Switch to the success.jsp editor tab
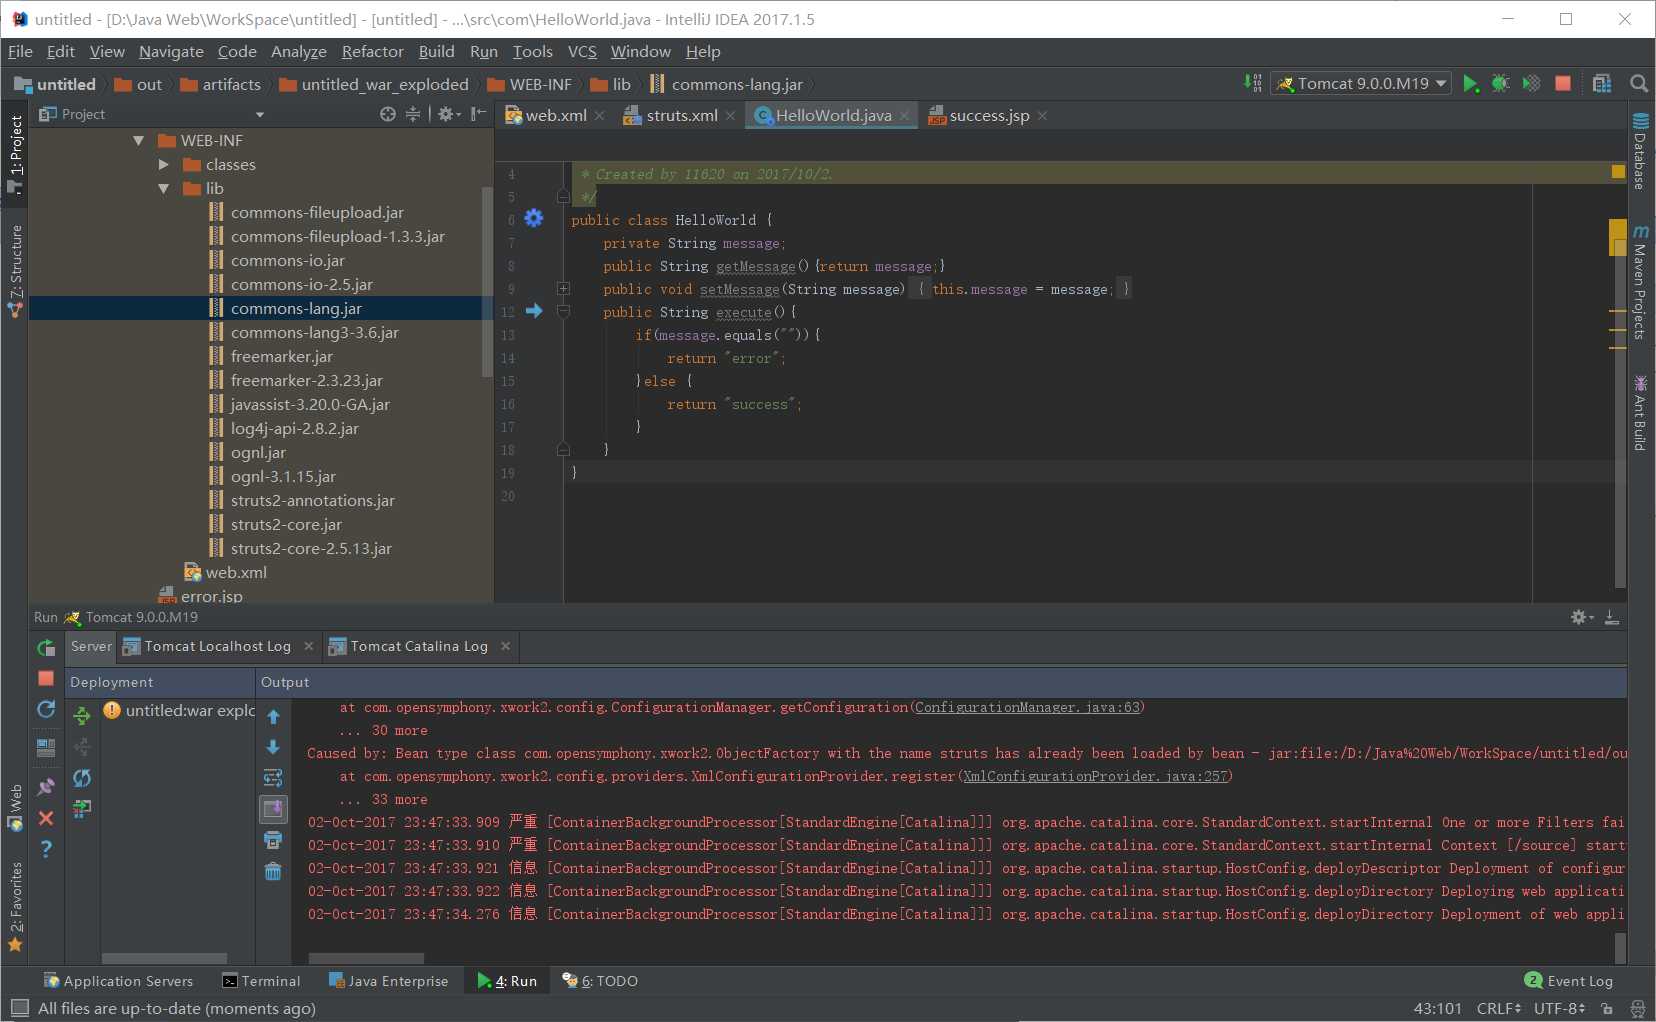Image resolution: width=1656 pixels, height=1022 pixels. [988, 115]
